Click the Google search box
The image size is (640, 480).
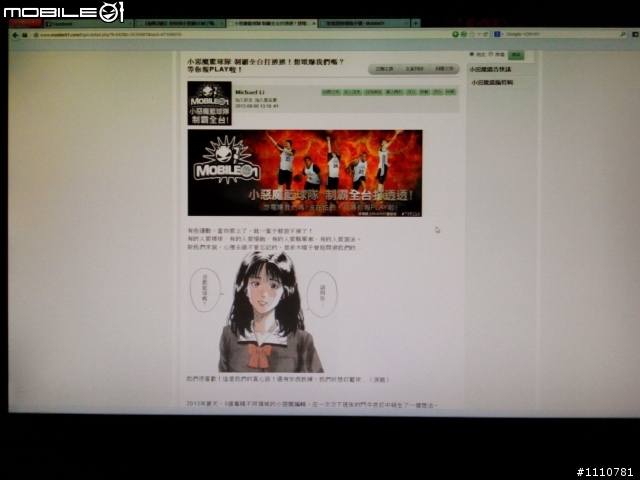(x=561, y=34)
